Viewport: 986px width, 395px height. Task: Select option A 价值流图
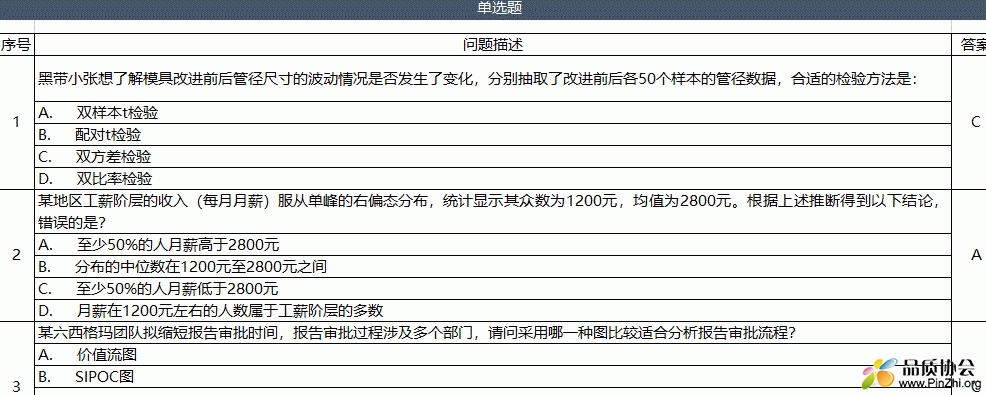(493, 355)
